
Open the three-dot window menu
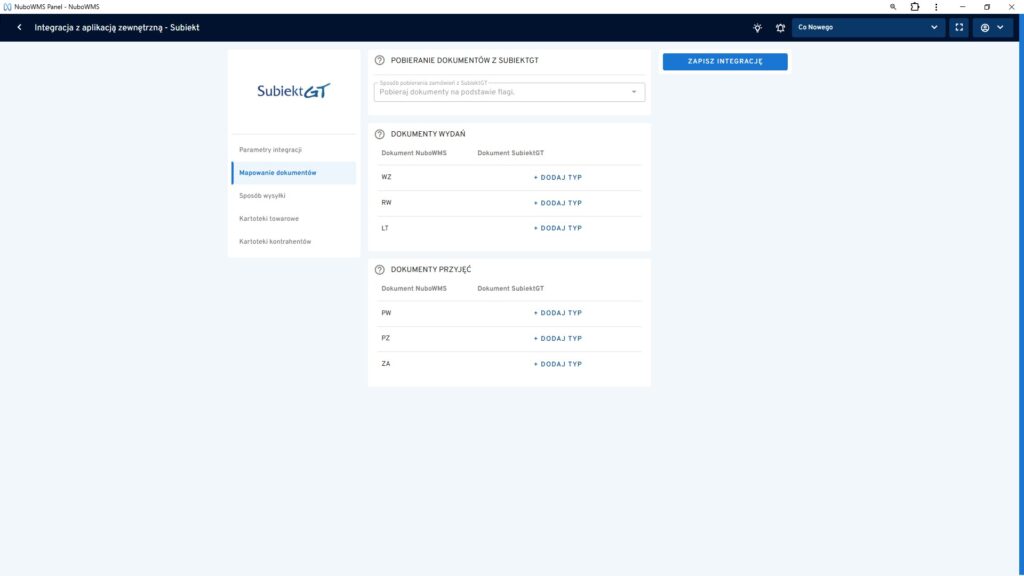point(936,7)
